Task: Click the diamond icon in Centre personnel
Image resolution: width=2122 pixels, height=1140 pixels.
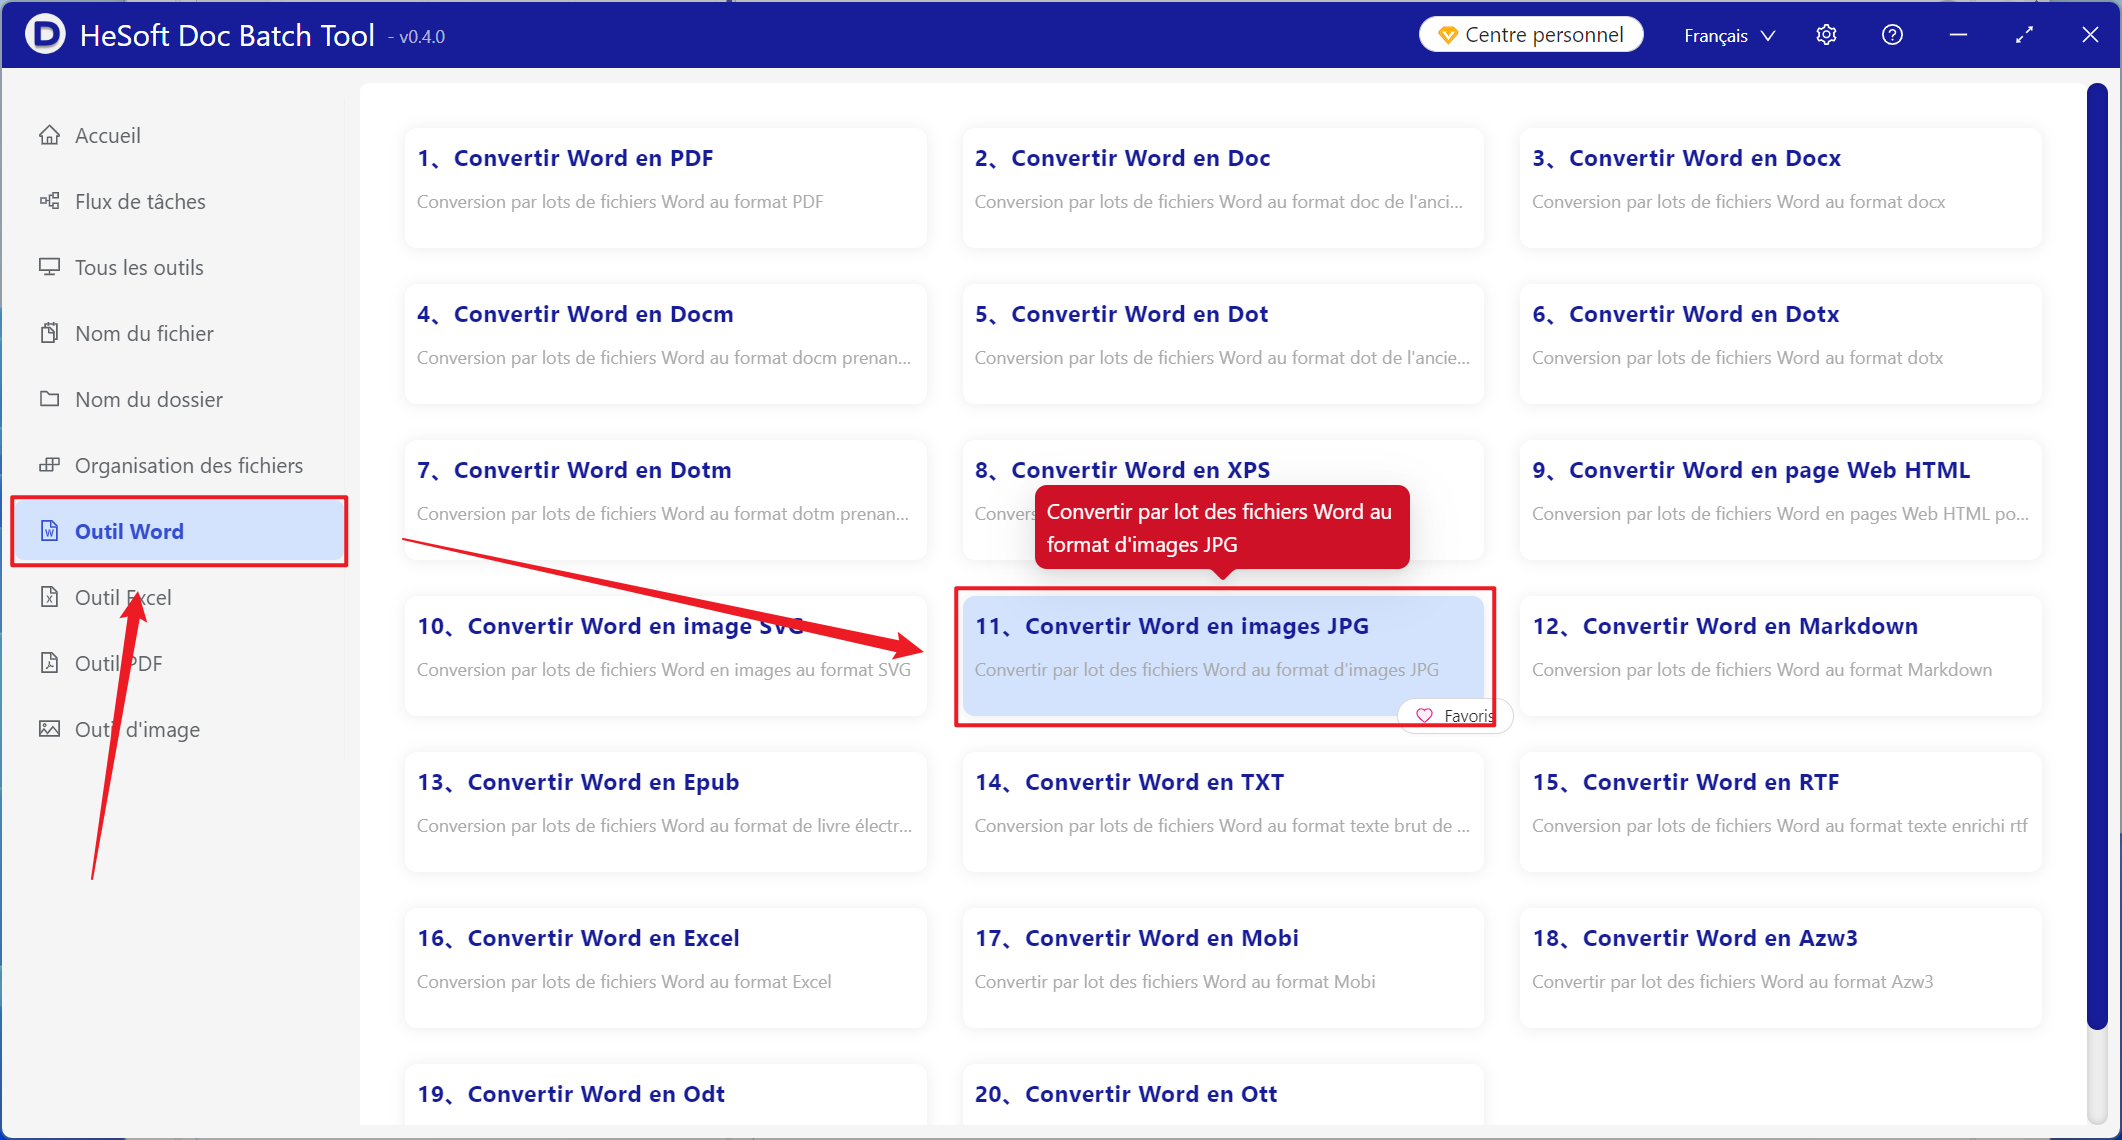Action: click(1447, 35)
